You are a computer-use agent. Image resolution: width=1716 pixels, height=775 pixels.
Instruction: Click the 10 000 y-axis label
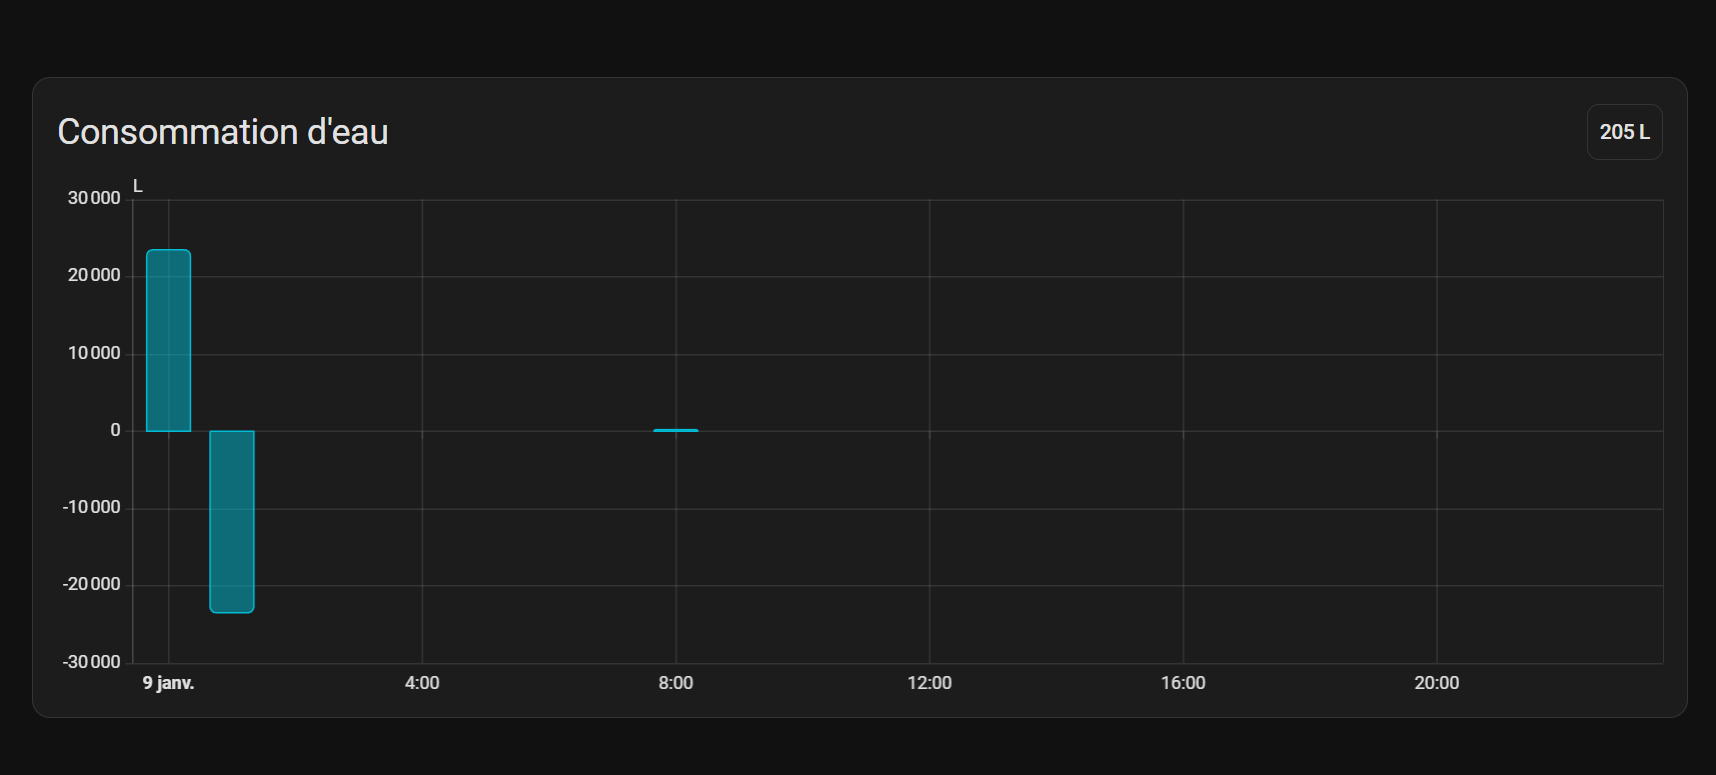tap(94, 353)
